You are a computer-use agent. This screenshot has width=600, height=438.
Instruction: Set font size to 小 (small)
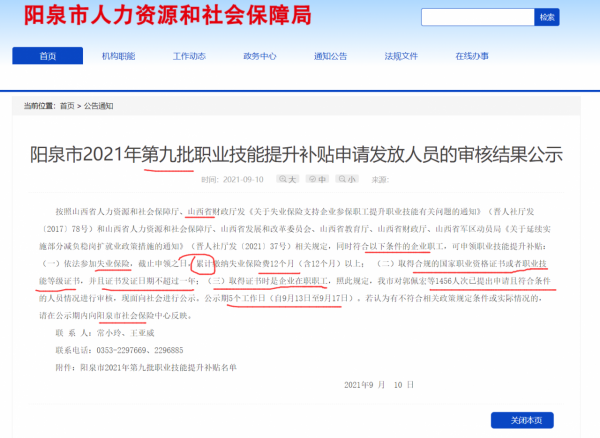pos(347,179)
